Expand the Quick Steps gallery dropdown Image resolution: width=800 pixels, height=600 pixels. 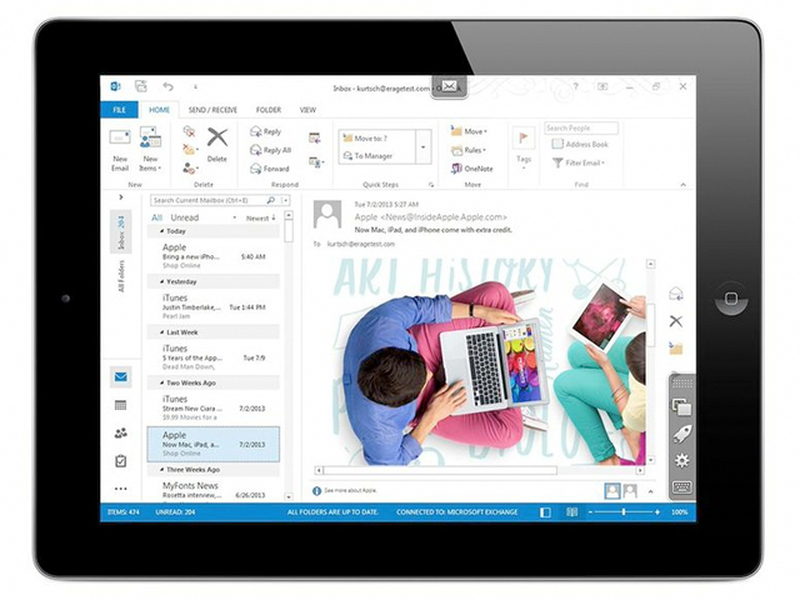(x=424, y=147)
